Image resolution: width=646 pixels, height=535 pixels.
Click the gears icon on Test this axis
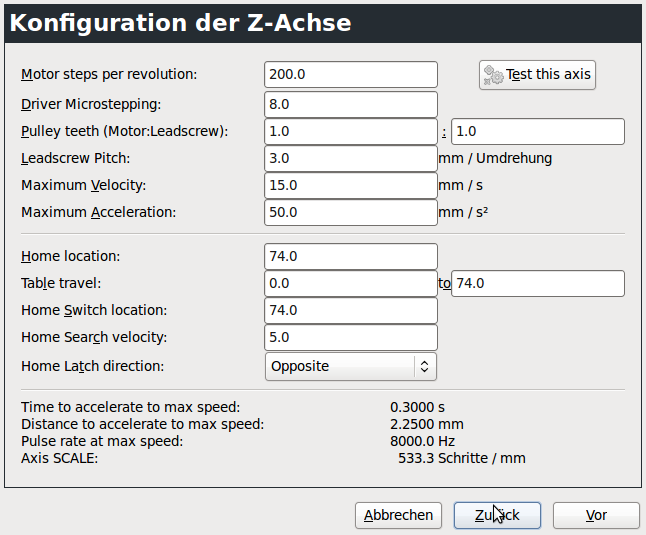click(493, 75)
